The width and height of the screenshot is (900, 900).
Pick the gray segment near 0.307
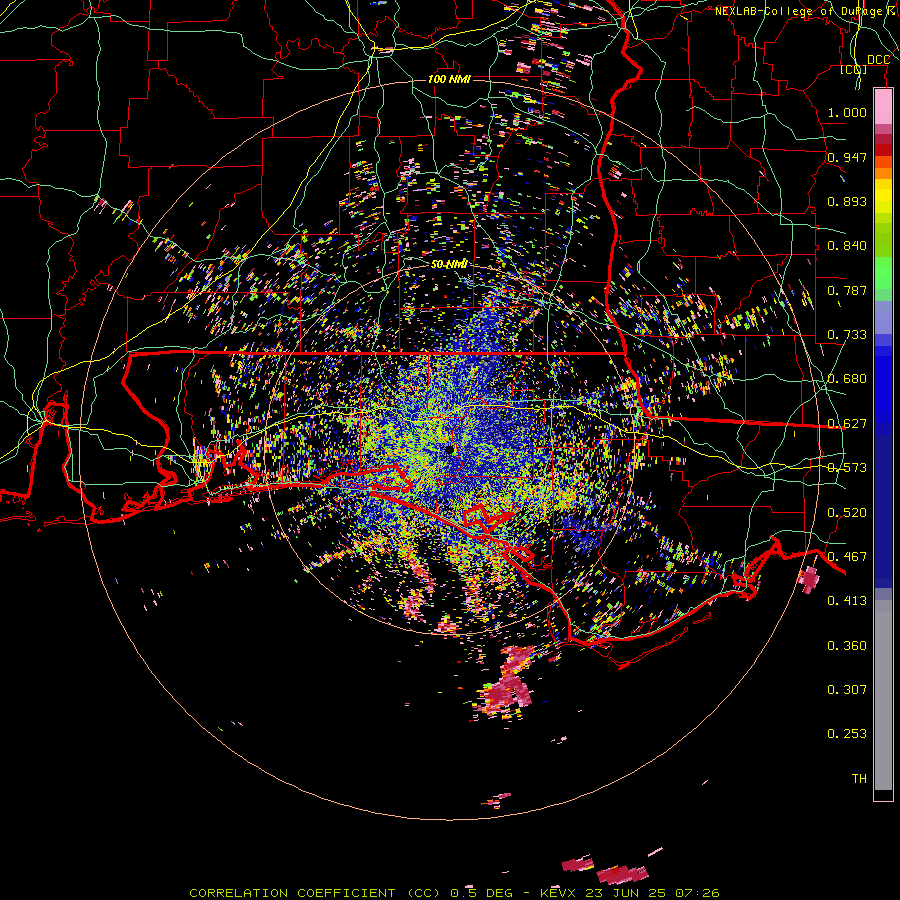(883, 695)
